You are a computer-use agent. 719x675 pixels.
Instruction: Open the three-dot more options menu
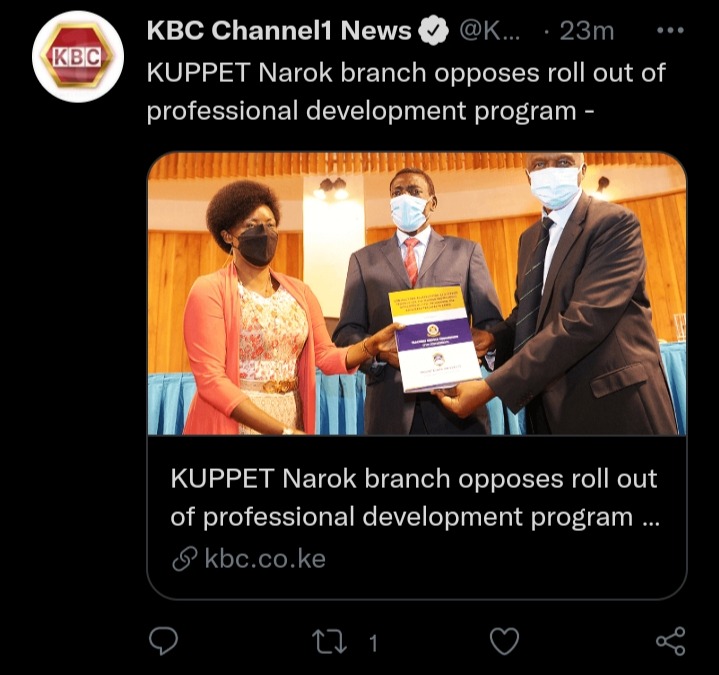pyautogui.click(x=670, y=31)
